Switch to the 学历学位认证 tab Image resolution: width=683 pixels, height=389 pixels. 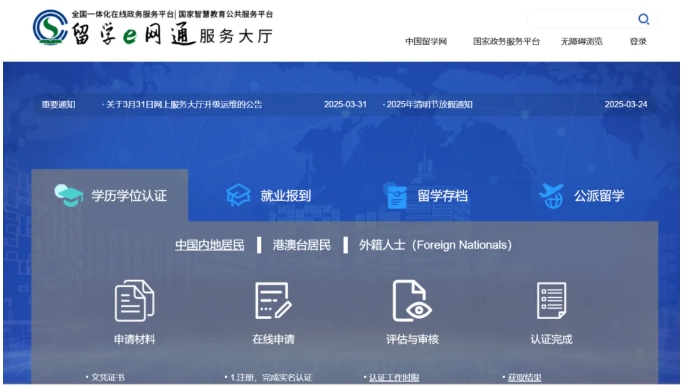[x=110, y=195]
